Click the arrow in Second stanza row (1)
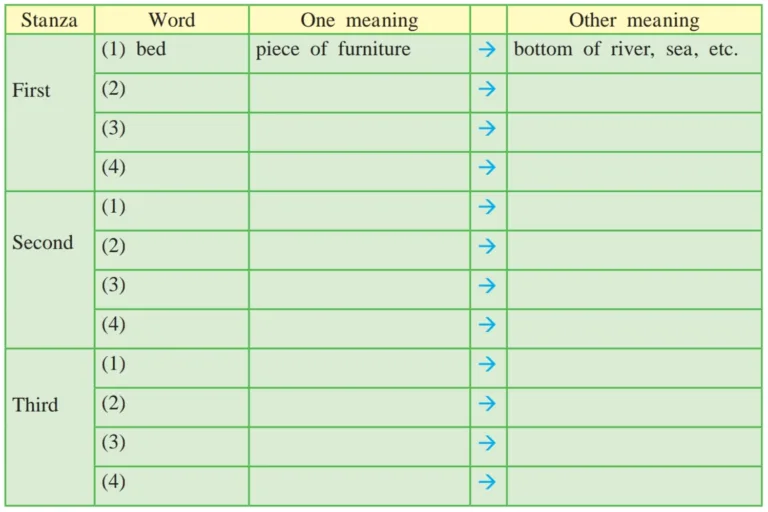This screenshot has width=768, height=512. click(487, 207)
